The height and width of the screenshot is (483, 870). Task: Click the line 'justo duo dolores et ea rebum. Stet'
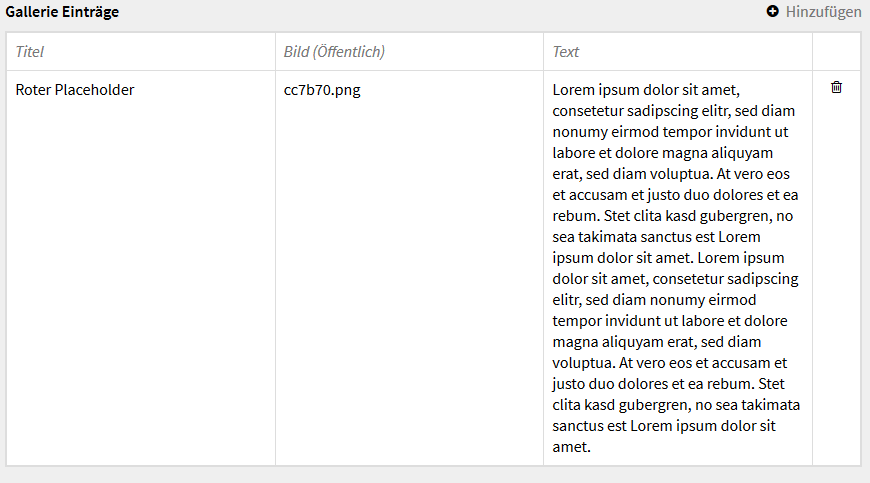pos(669,384)
